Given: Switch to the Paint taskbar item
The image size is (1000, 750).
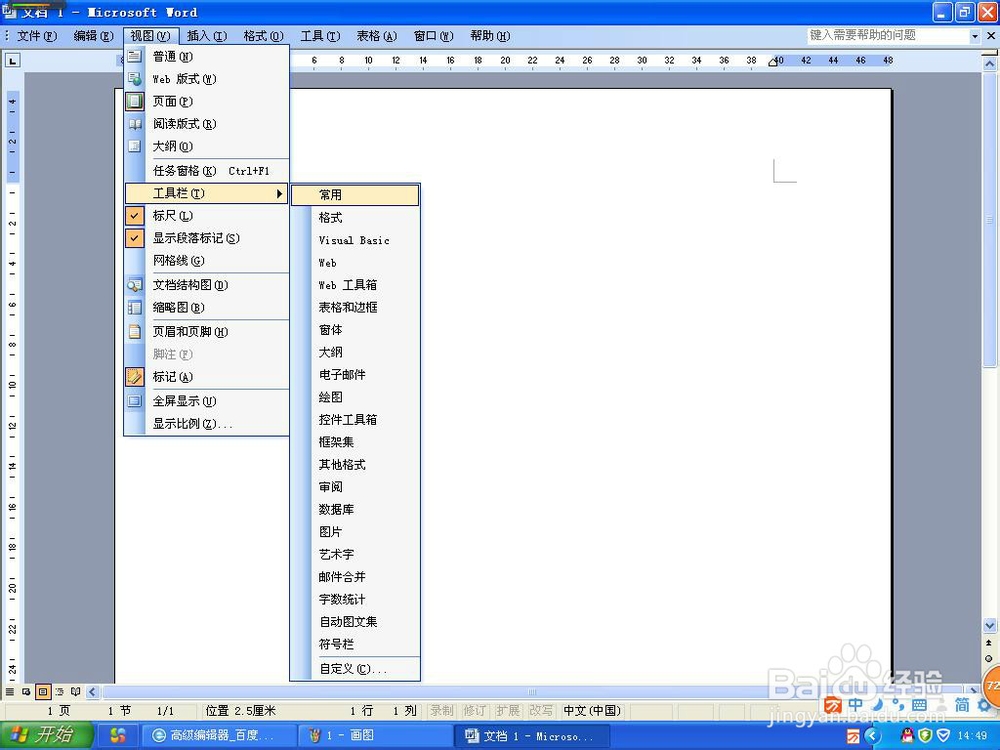Looking at the screenshot, I should 376,735.
